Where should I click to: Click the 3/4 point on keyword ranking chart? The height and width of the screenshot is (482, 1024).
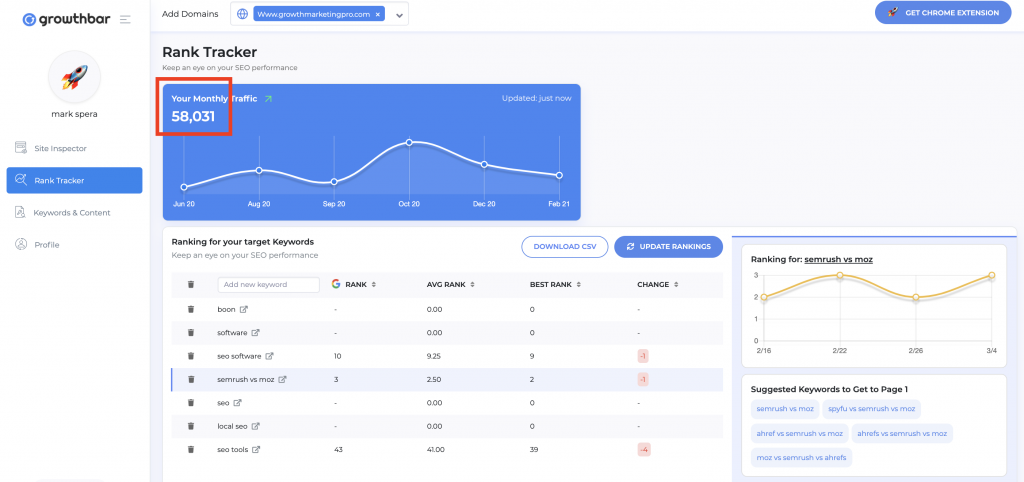[x=991, y=276]
